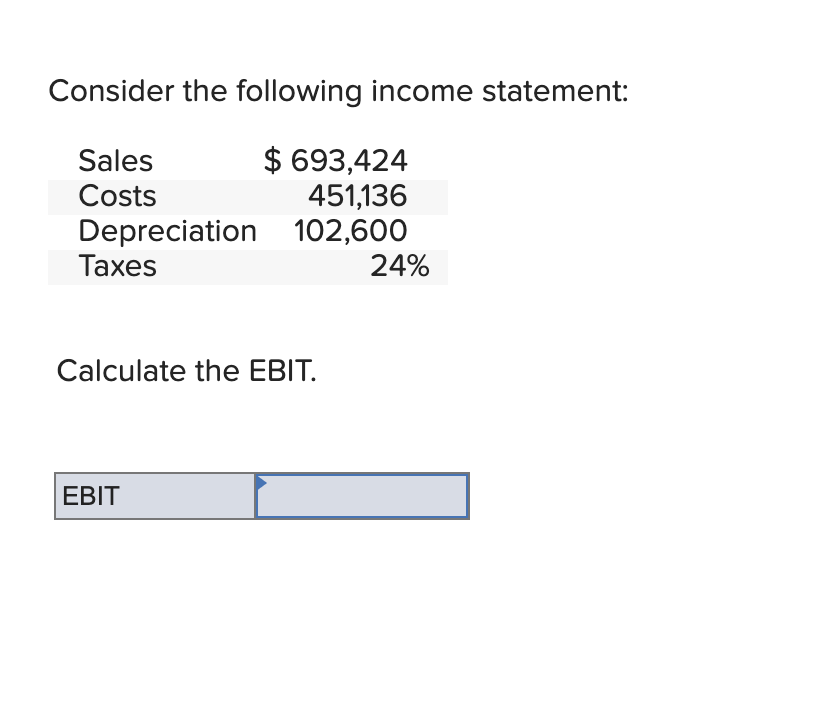Click the 'Calculate the EBIT.' instruction text
This screenshot has height=708, width=828.
pyautogui.click(x=186, y=371)
